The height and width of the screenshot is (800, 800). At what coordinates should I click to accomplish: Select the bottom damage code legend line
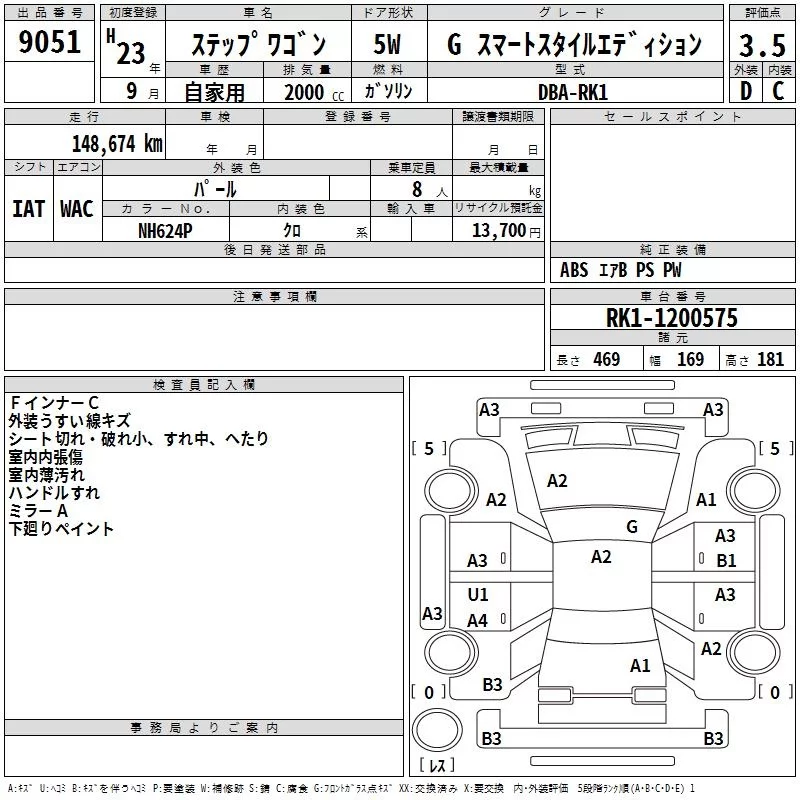tap(351, 789)
